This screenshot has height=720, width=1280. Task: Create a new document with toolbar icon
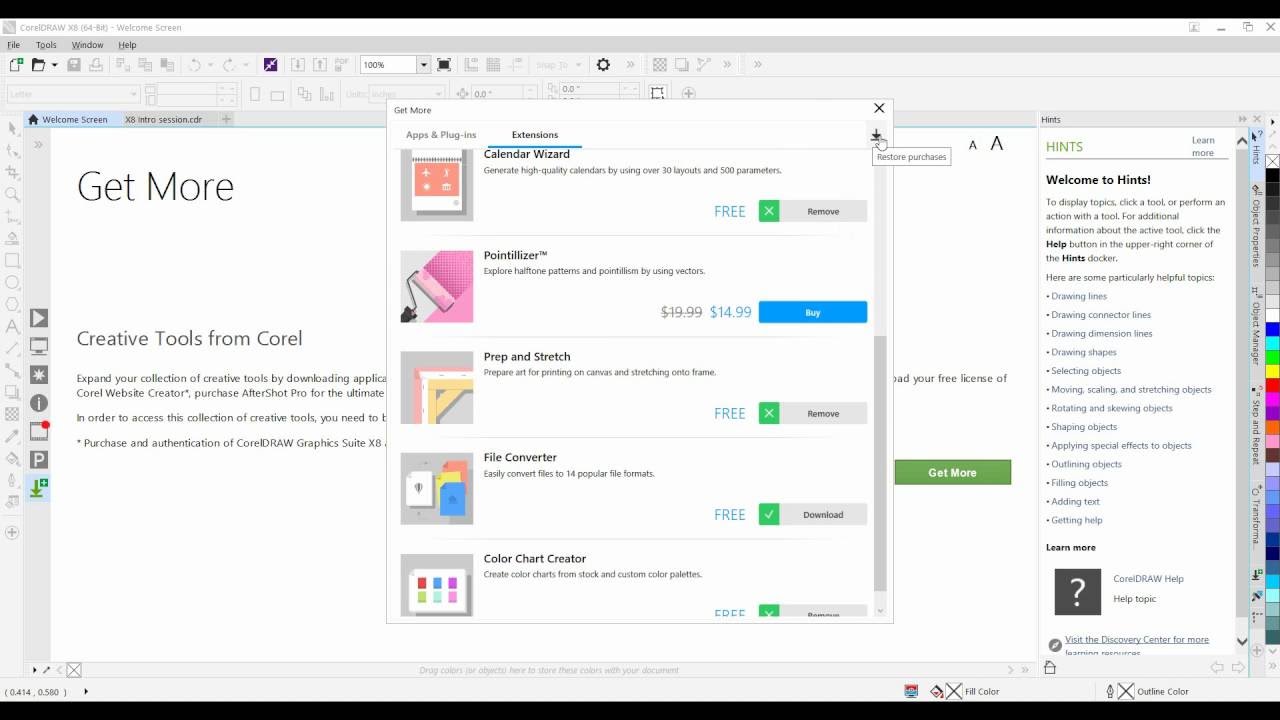[x=15, y=64]
